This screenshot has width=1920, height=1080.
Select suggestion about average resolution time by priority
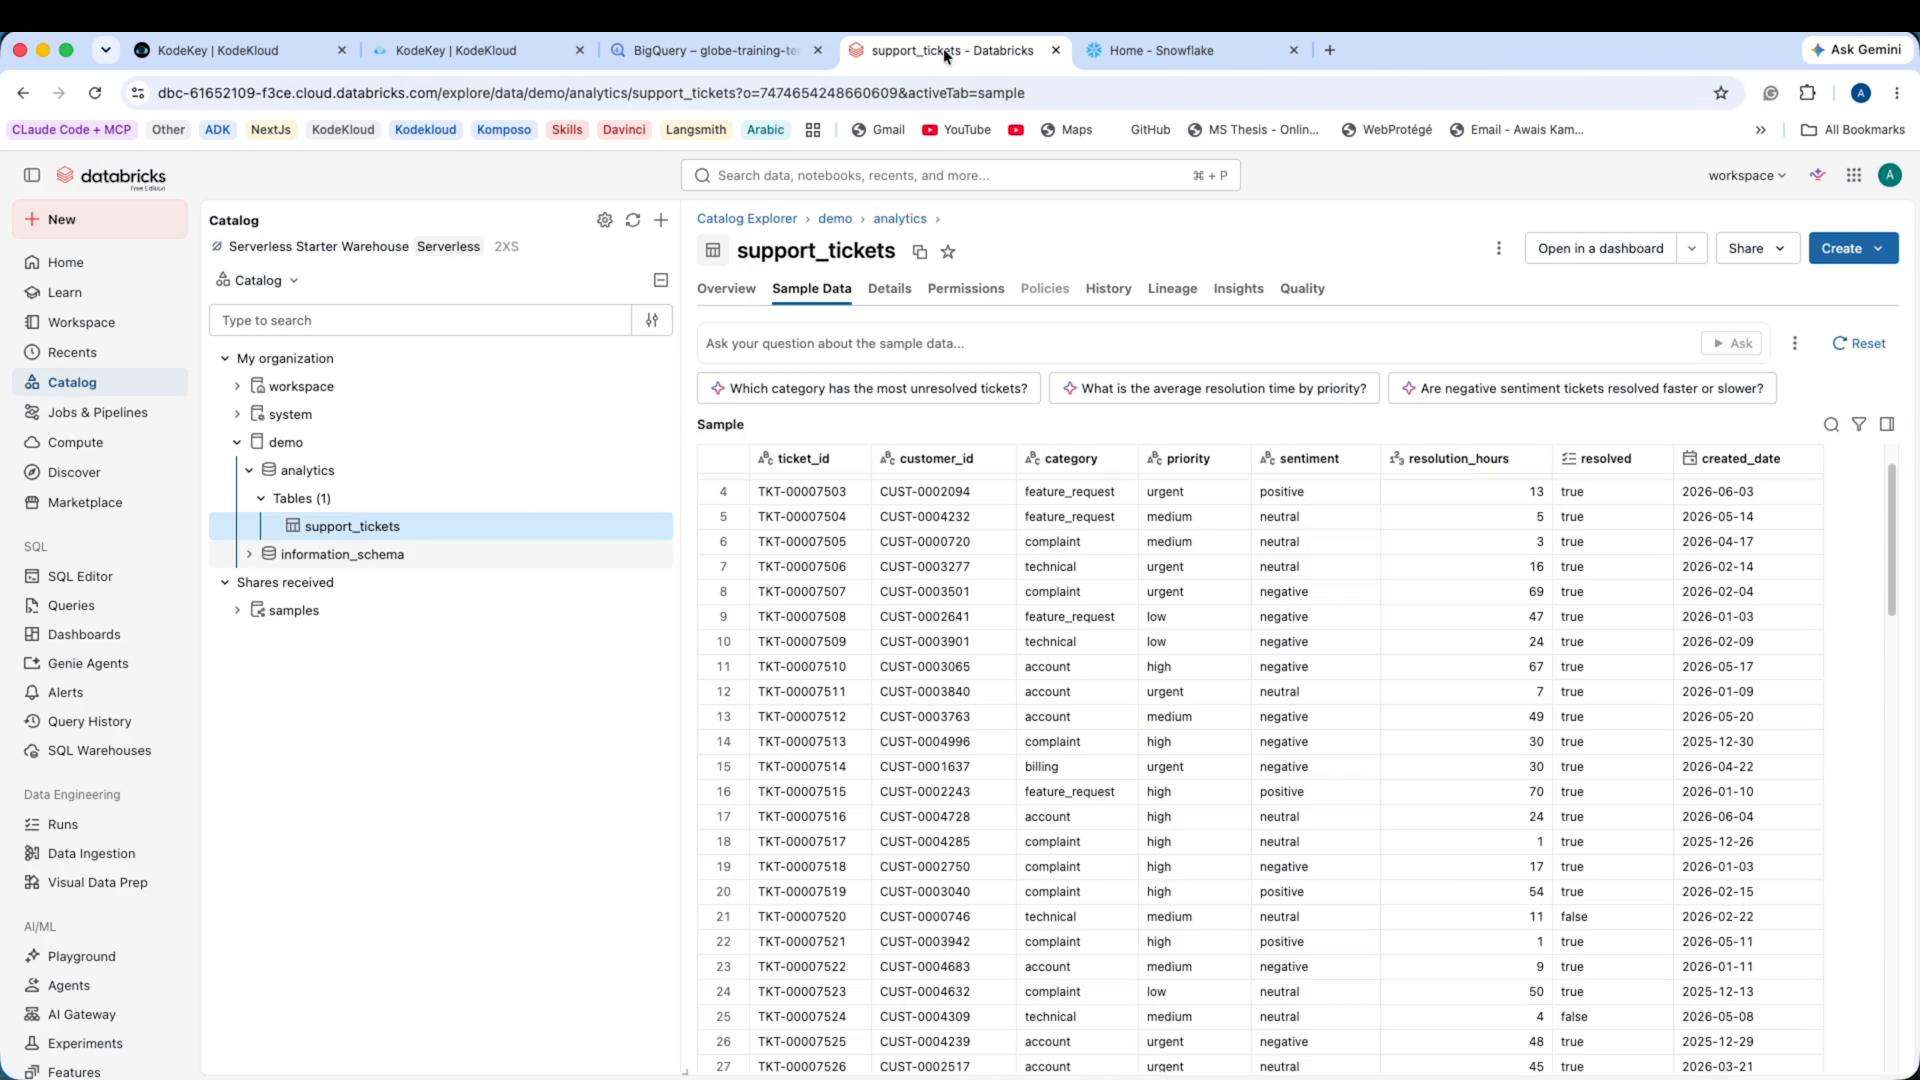click(x=1214, y=388)
